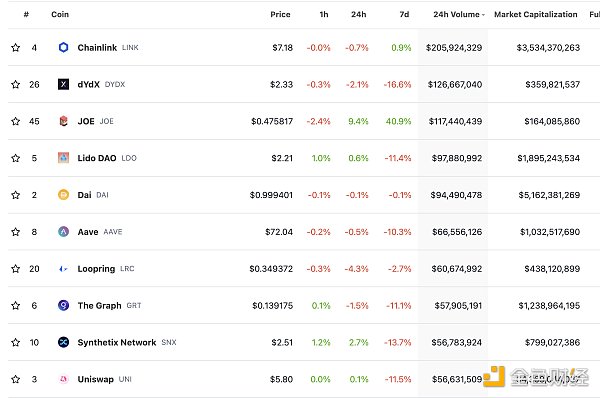The width and height of the screenshot is (600, 398).
Task: Click the Chainlink hexagon logo icon
Action: click(x=64, y=47)
